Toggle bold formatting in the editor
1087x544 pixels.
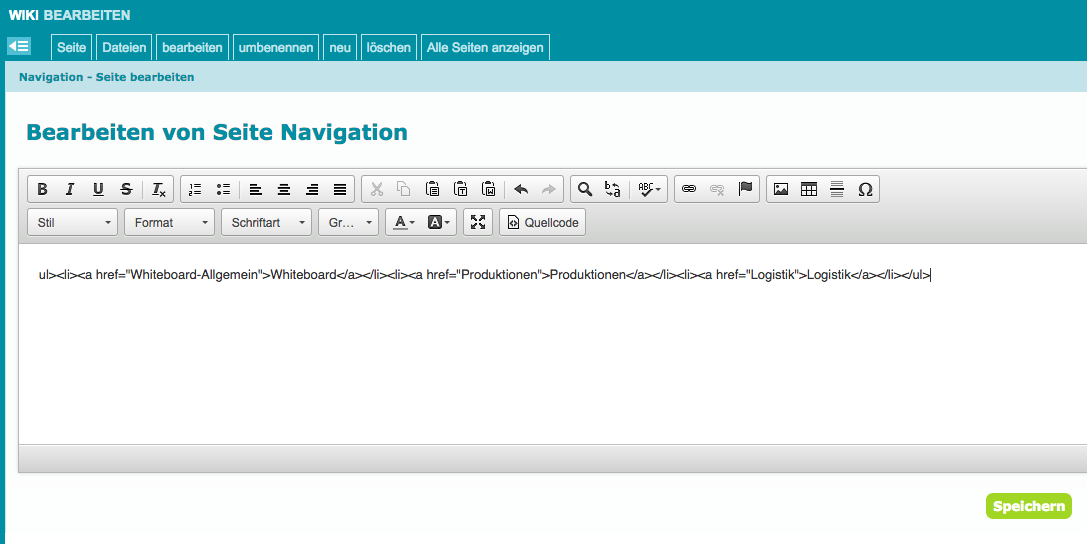point(43,189)
